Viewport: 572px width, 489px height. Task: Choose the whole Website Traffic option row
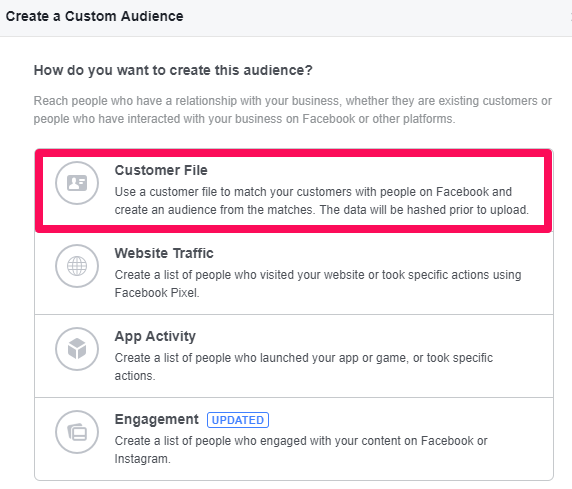294,273
